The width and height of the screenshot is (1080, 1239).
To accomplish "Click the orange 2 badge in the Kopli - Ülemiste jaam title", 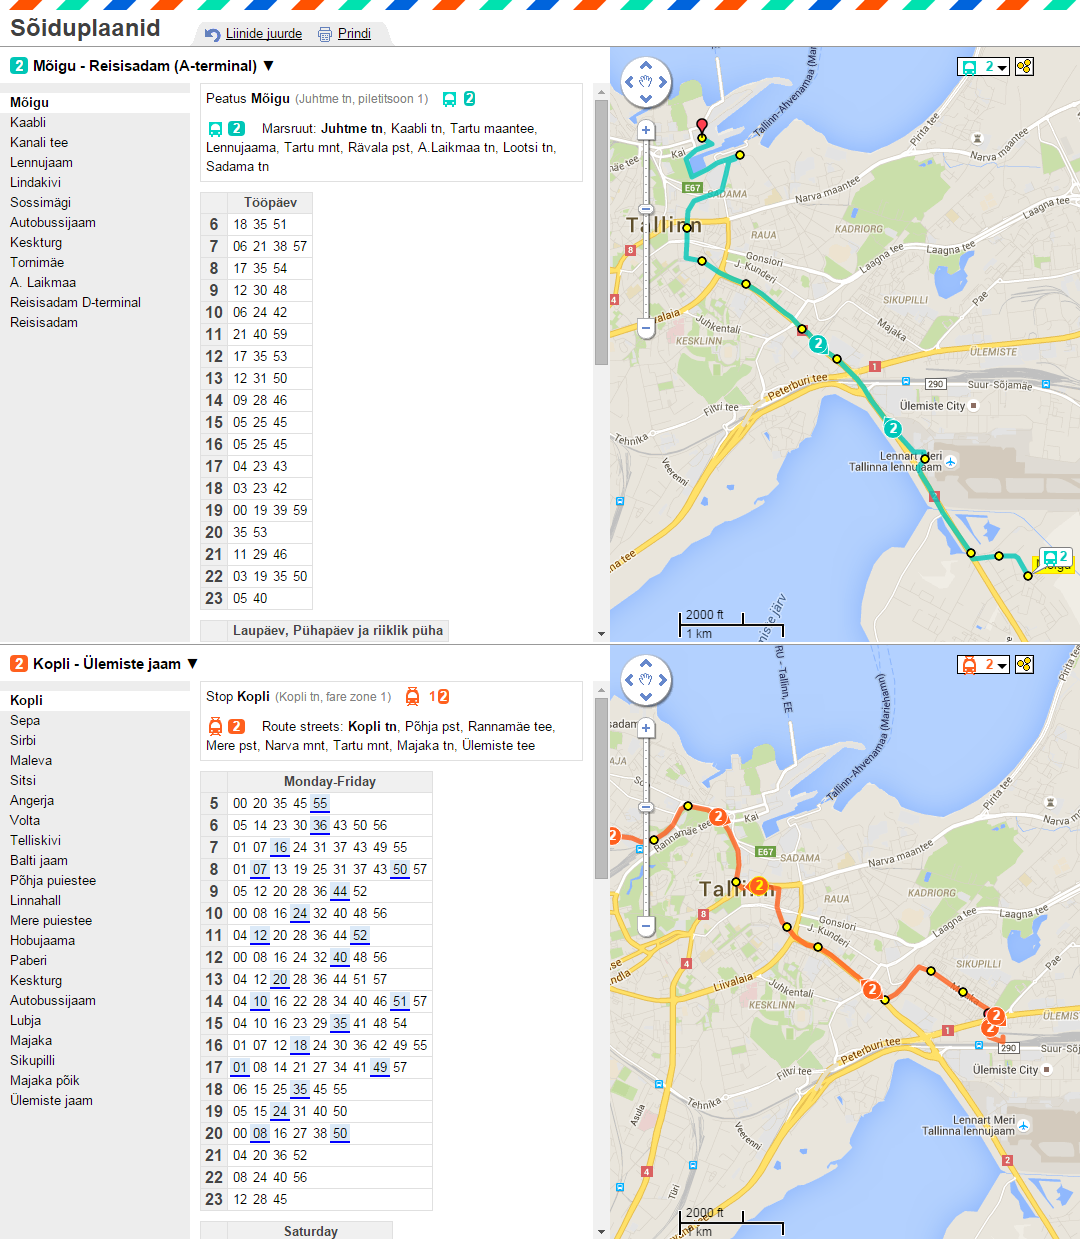I will [x=19, y=664].
